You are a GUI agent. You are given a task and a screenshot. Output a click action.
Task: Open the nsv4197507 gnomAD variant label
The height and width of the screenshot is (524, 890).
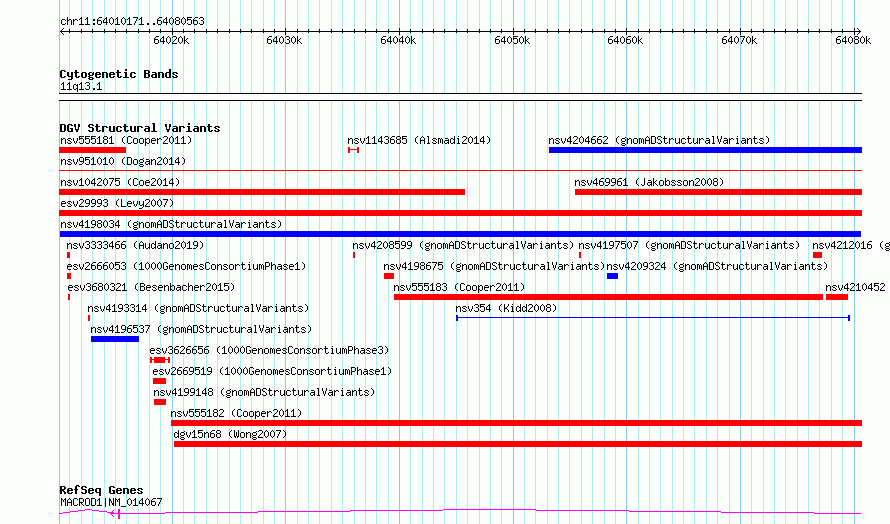(689, 245)
